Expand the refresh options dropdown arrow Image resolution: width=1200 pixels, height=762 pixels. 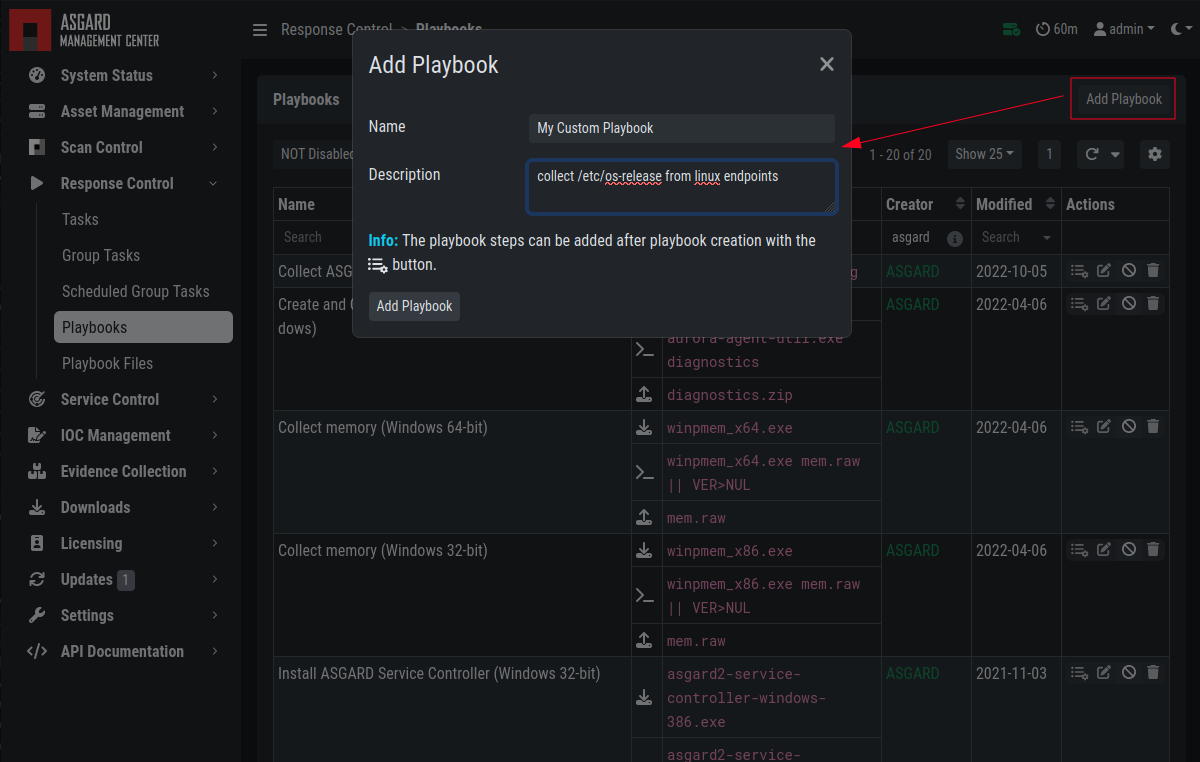tap(1115, 155)
